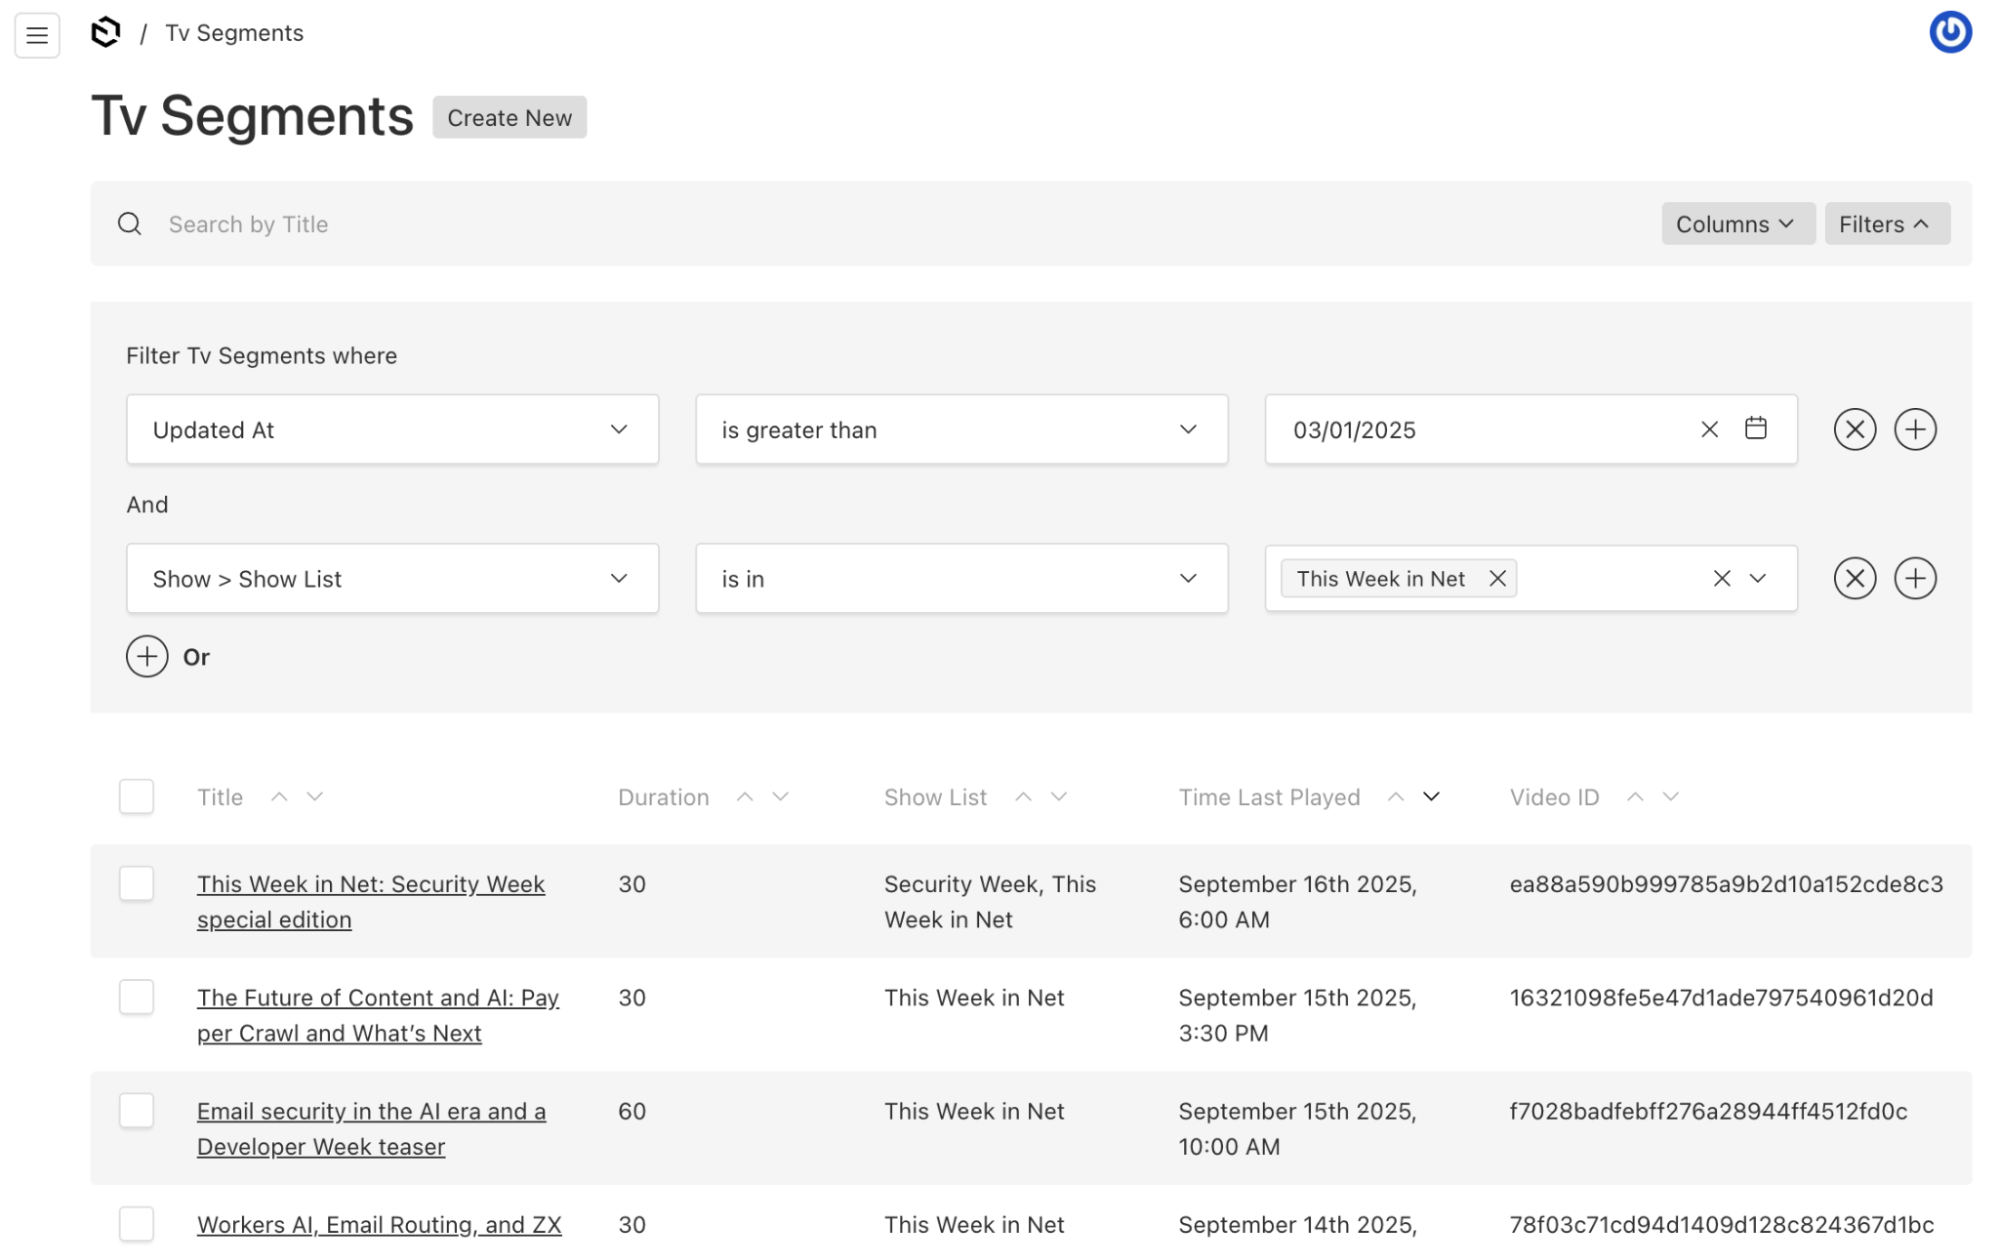Add an Or filter group
The width and height of the screenshot is (1999, 1249).
tap(147, 657)
